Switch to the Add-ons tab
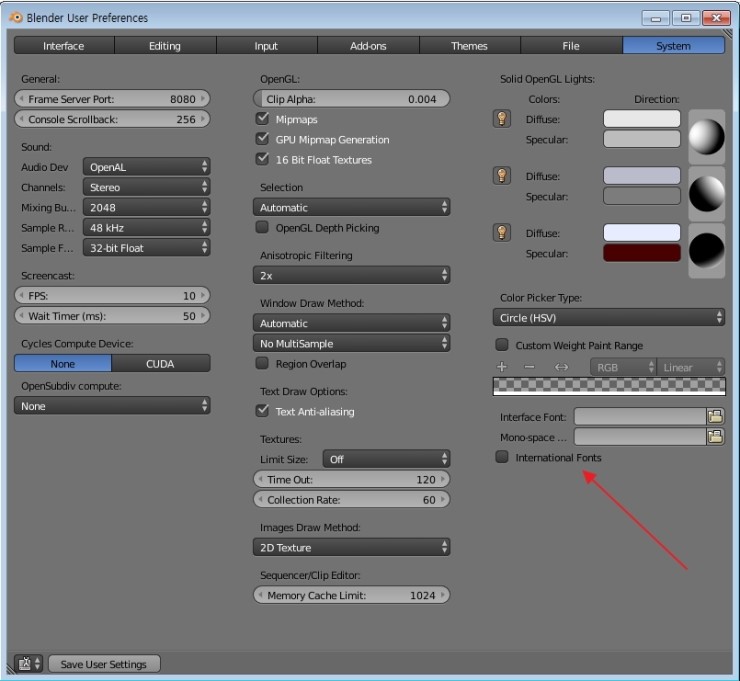Screen dimensions: 740x681 [368, 46]
